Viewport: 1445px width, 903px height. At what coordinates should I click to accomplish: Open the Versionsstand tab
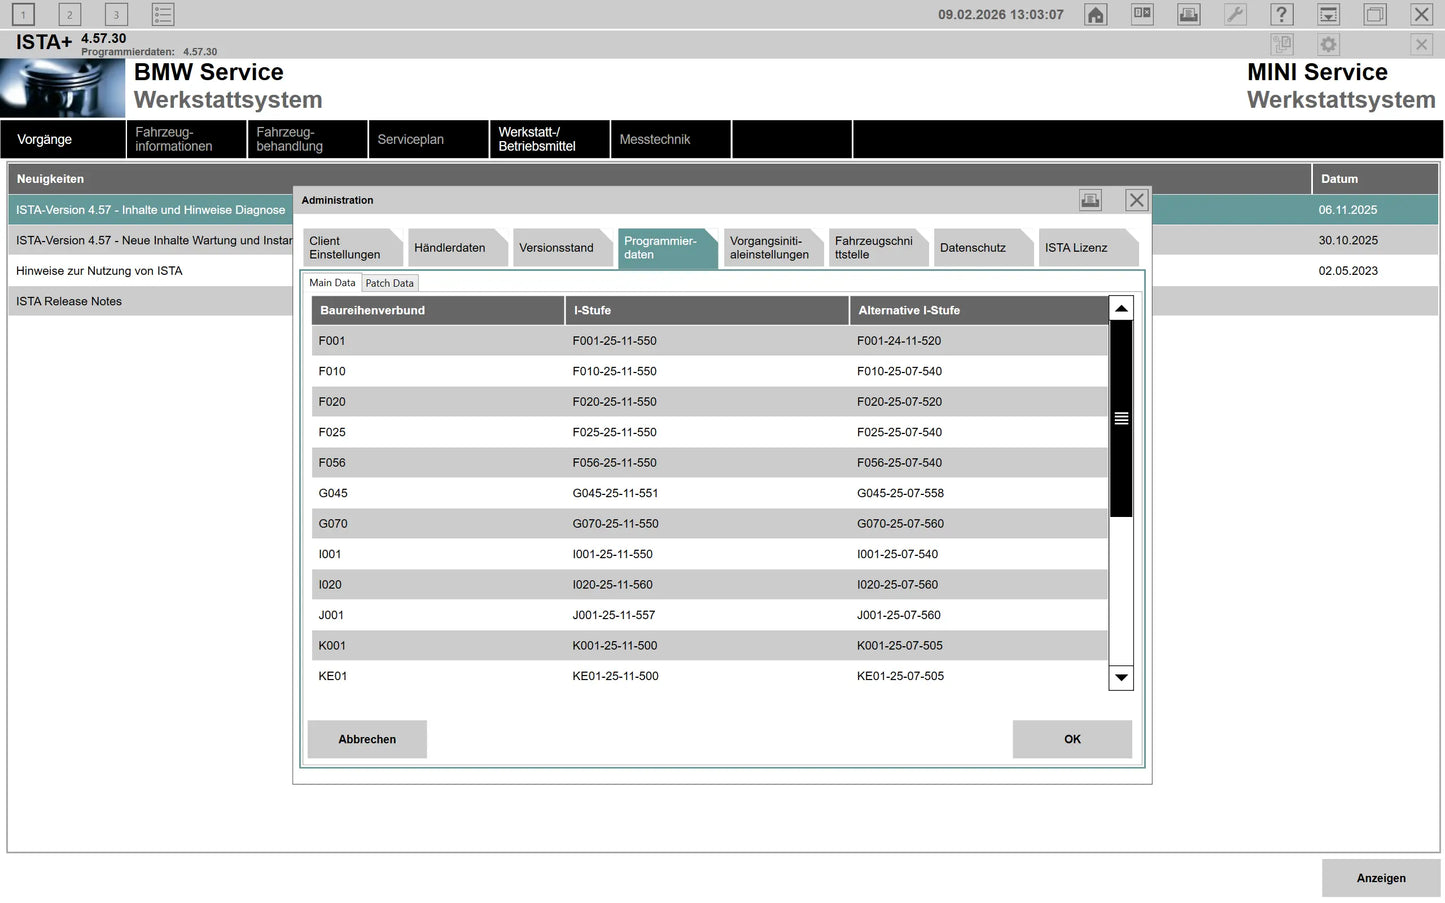[x=557, y=248]
